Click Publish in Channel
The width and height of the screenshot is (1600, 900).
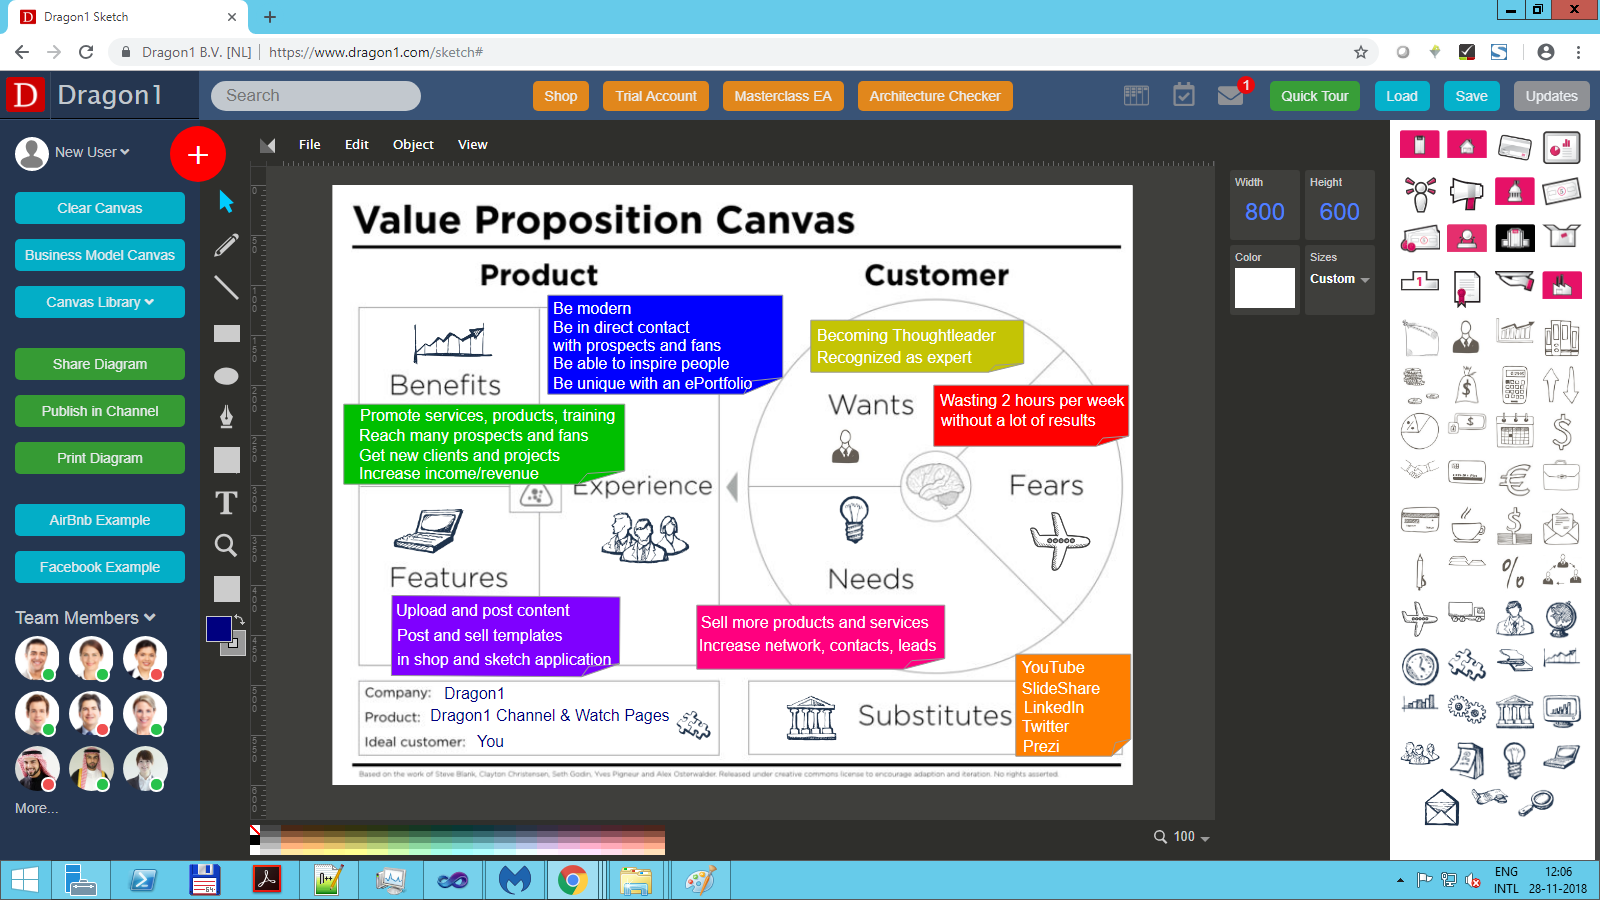point(100,411)
